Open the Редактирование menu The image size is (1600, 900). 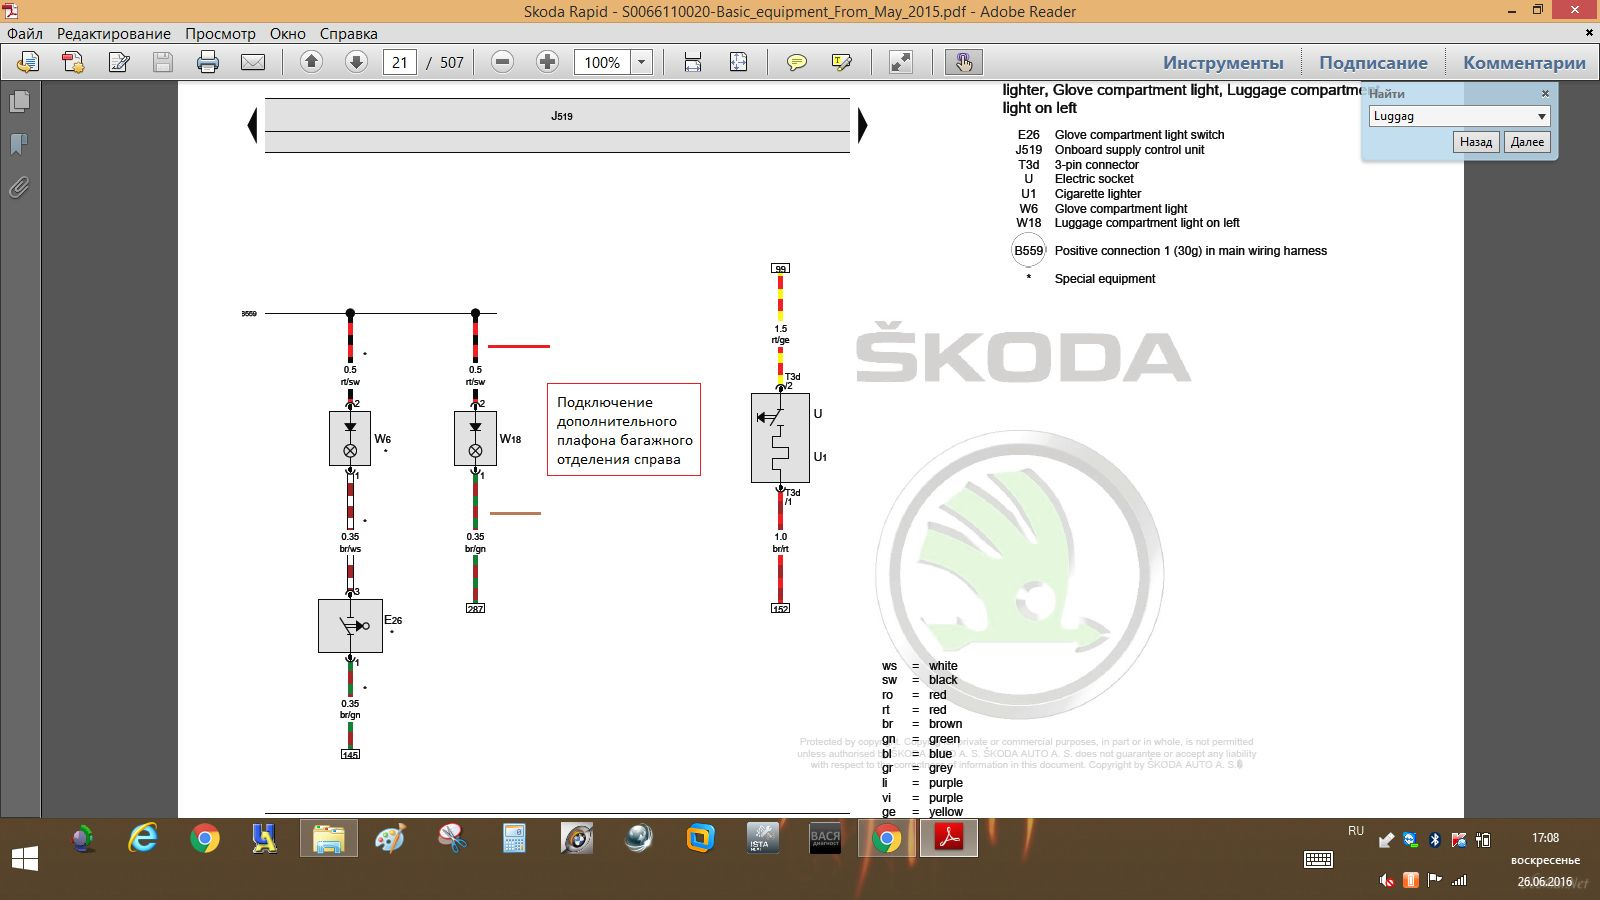(x=114, y=33)
